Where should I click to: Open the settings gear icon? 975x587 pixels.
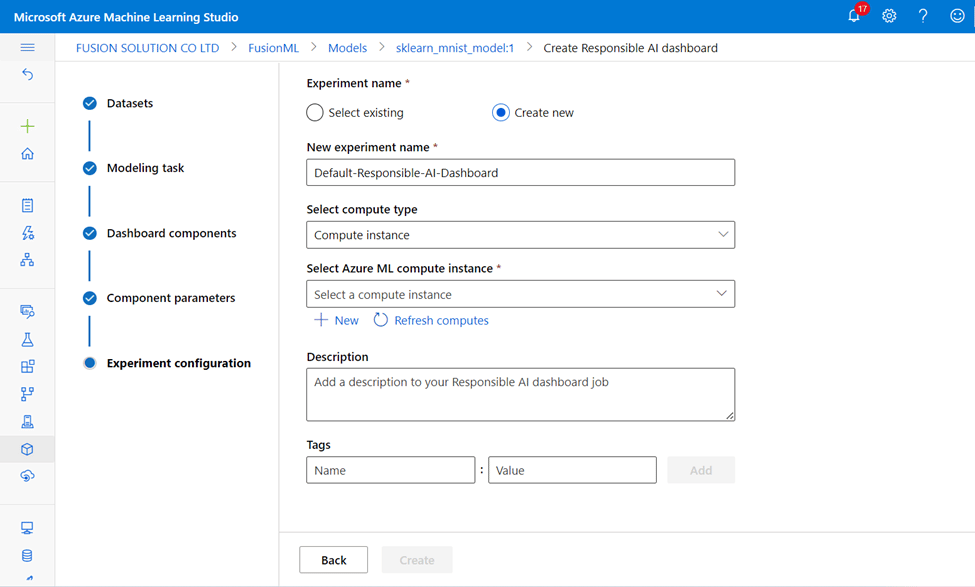click(889, 16)
